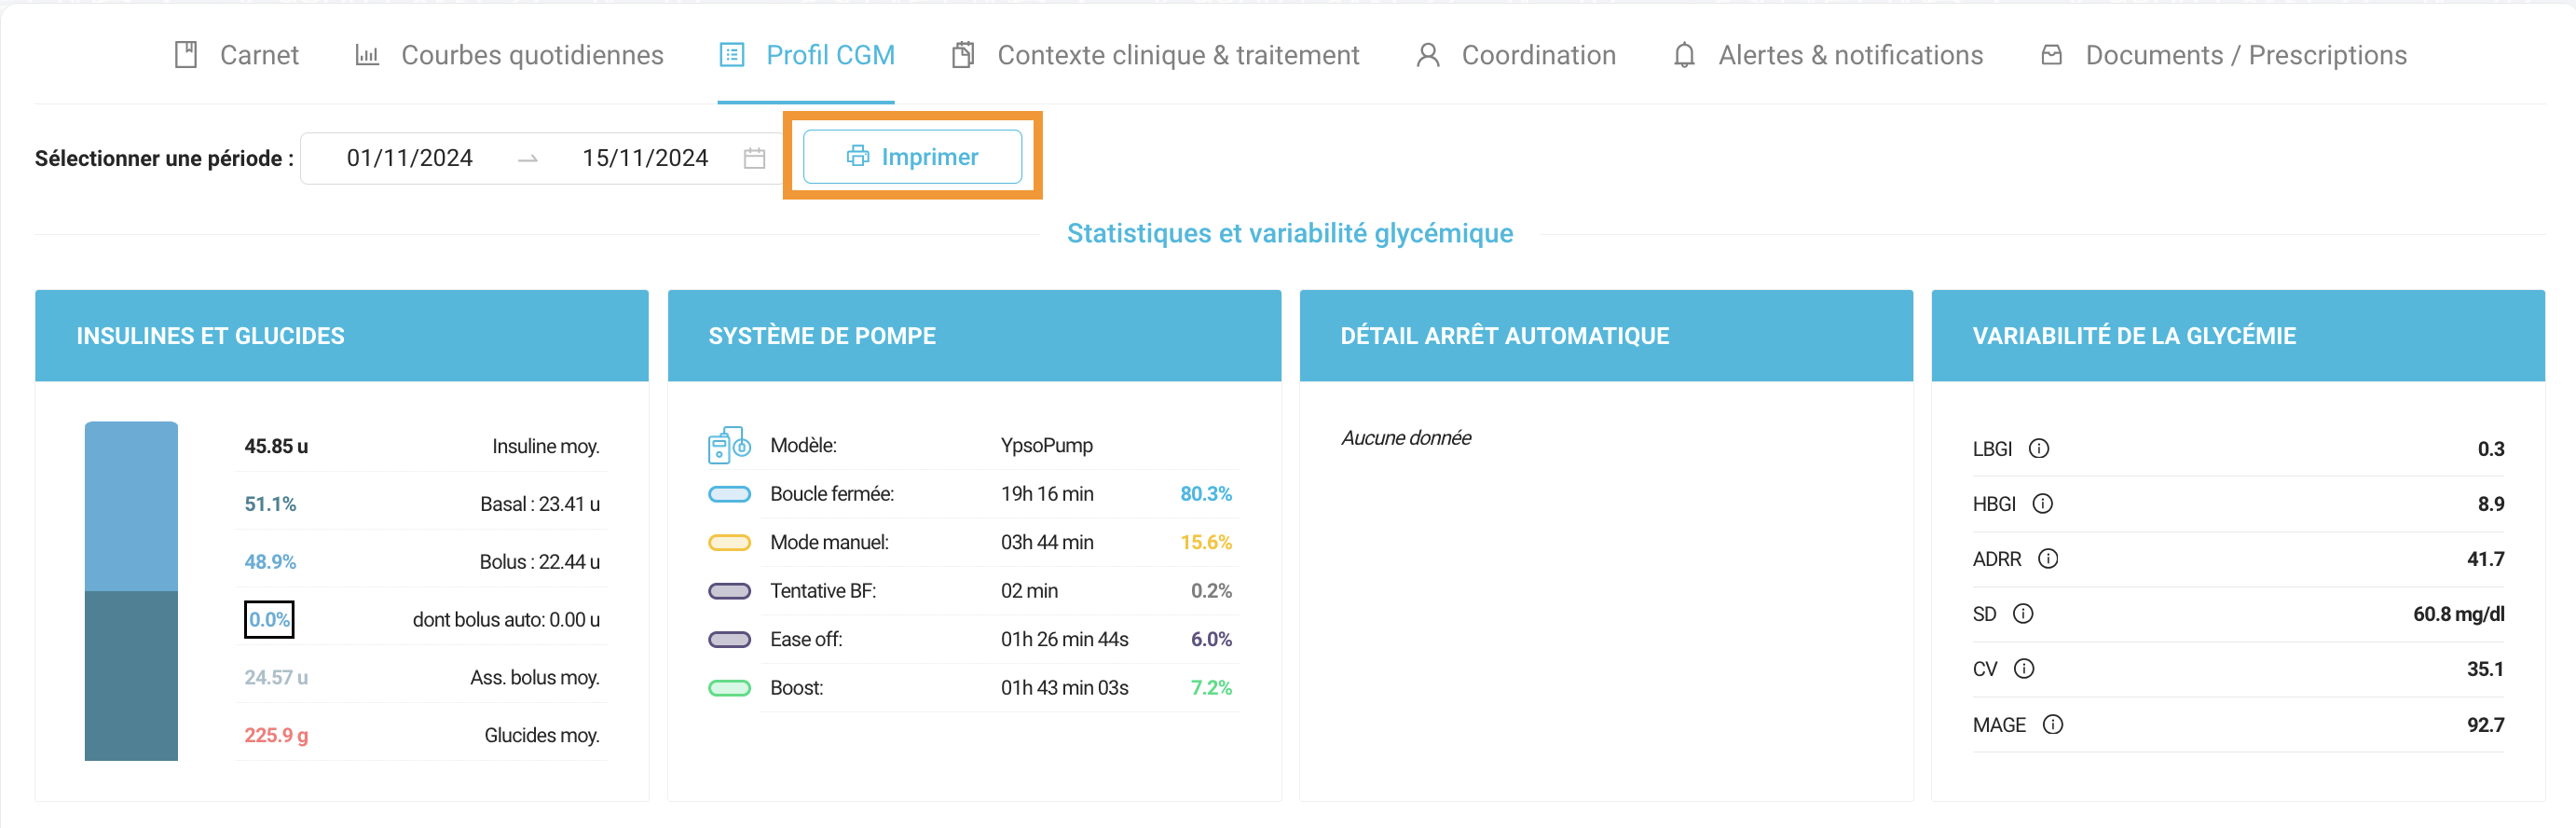Click the CV info icon
2576x828 pixels.
point(2024,669)
